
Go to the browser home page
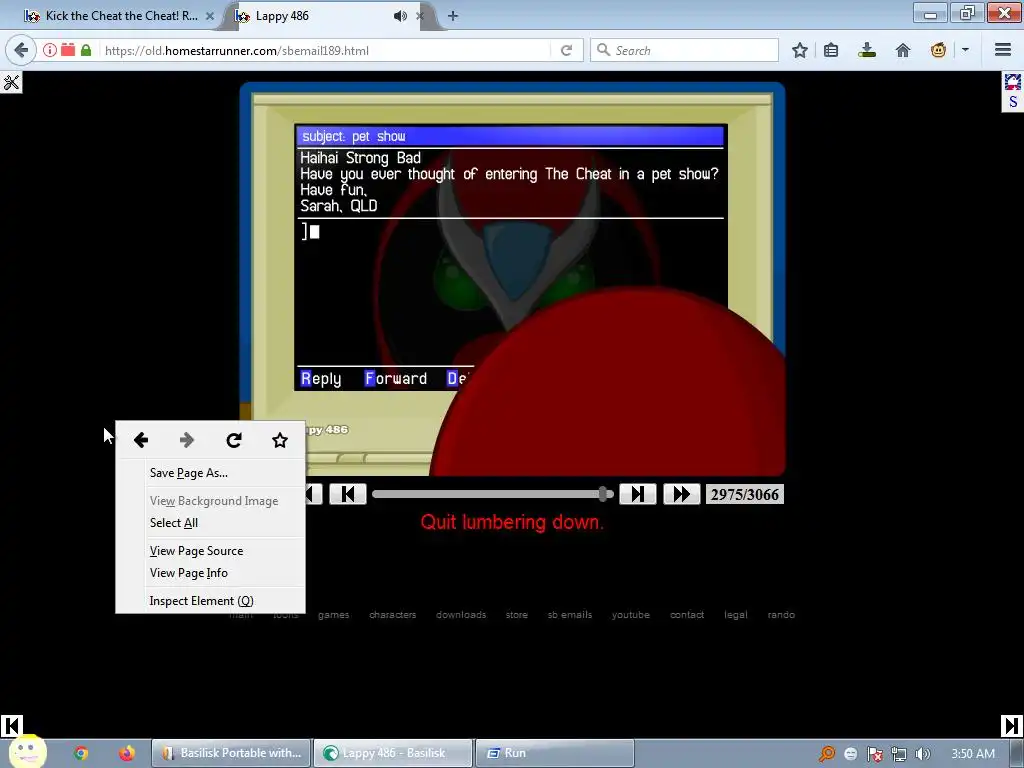903,50
